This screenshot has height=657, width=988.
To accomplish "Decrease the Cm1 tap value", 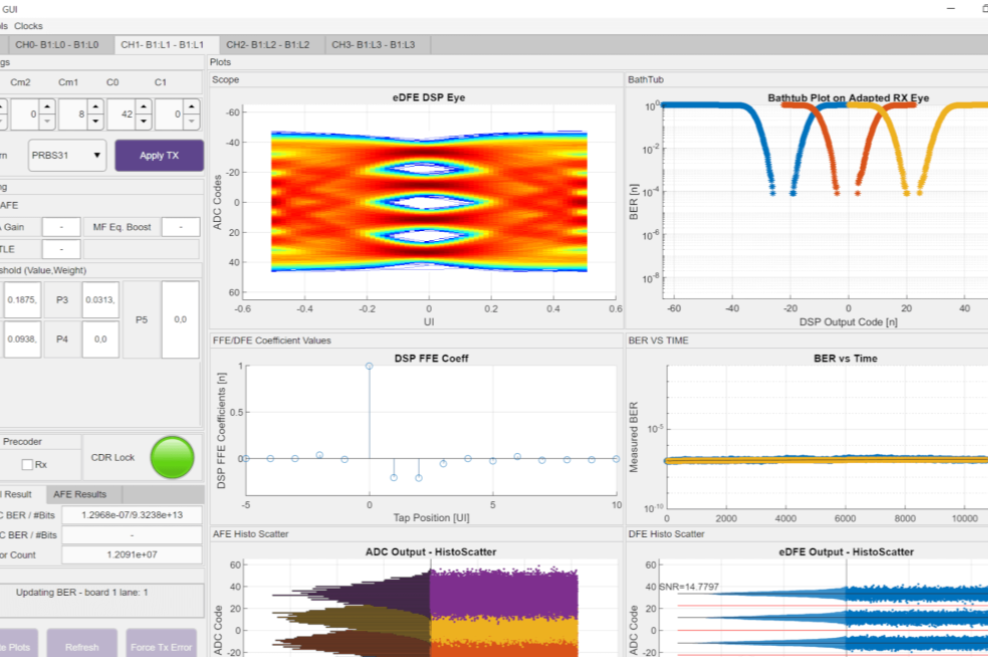I will point(95,122).
